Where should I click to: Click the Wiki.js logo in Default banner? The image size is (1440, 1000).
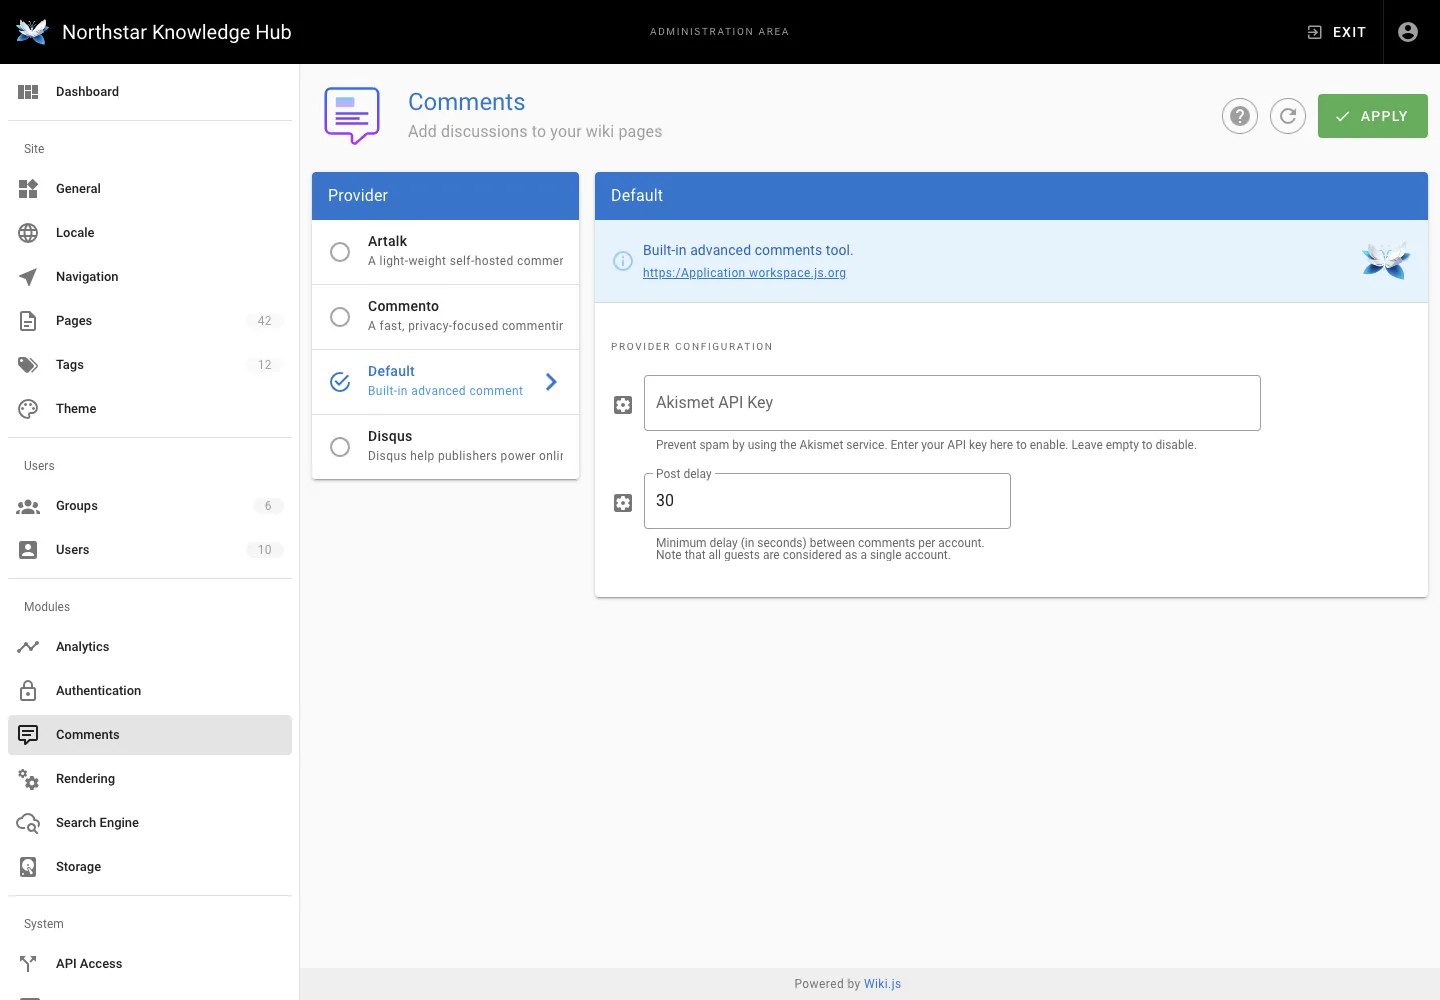[1386, 260]
